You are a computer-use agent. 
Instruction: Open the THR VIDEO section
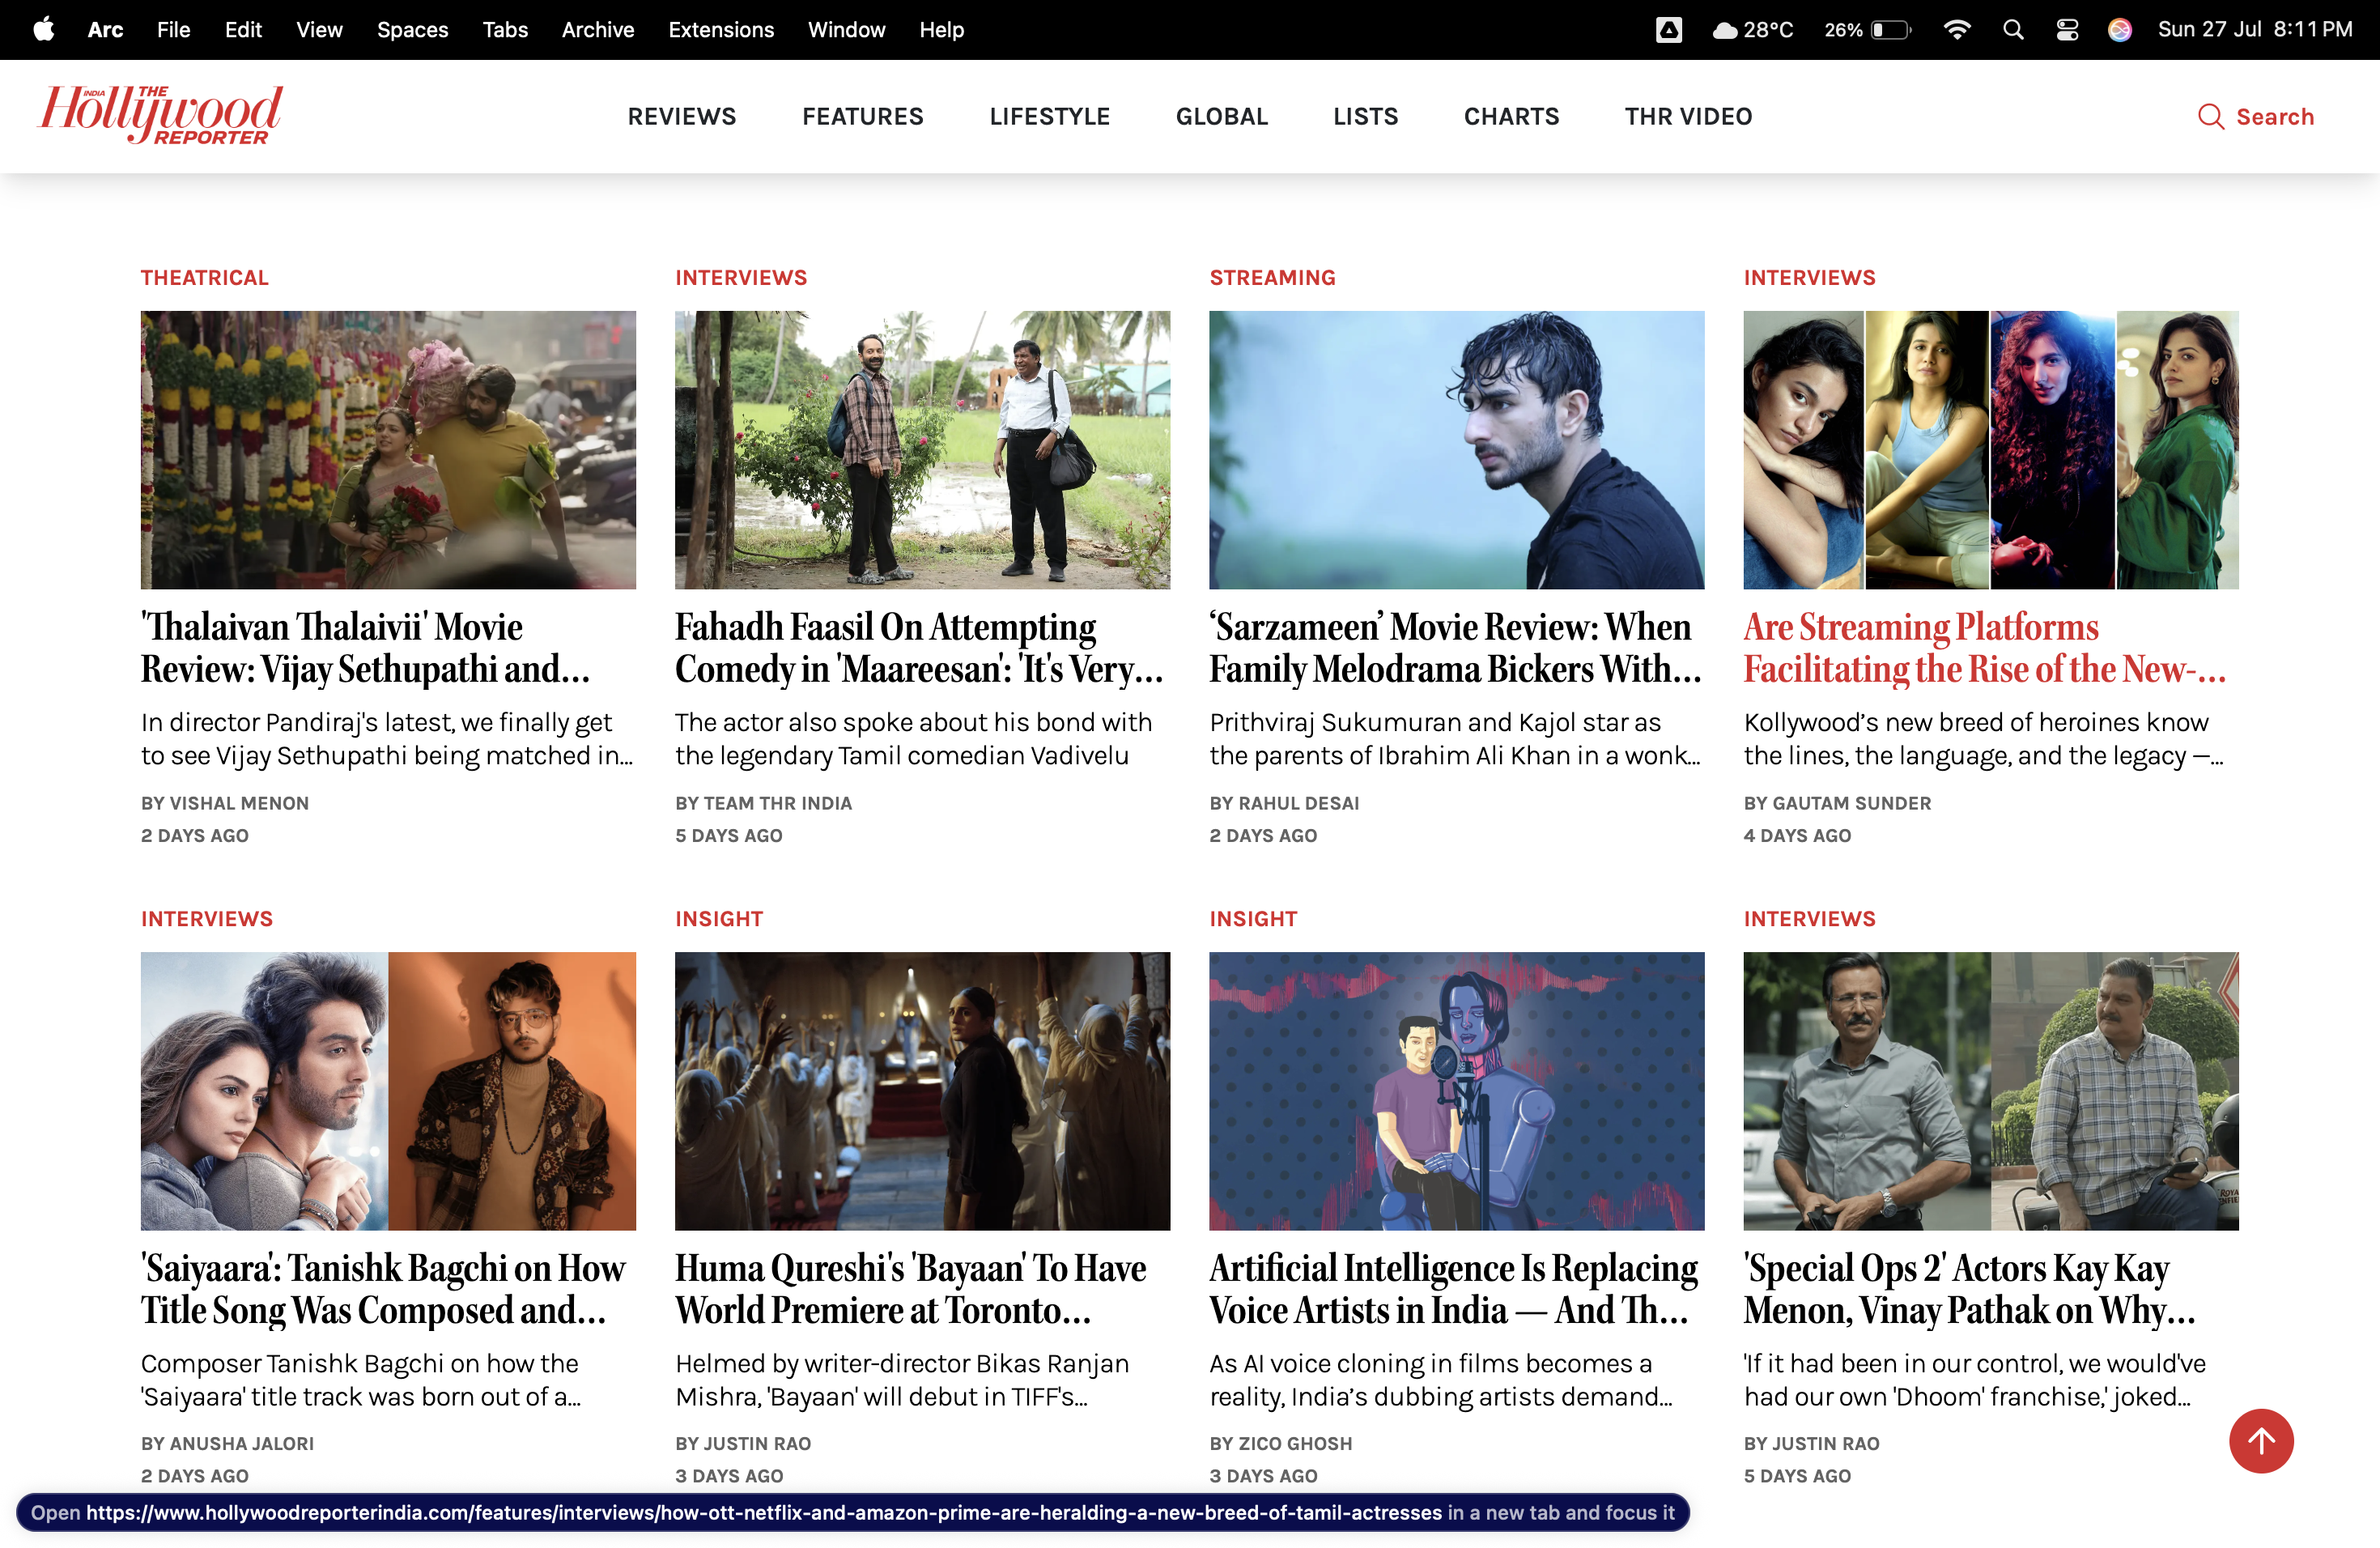tap(1688, 117)
